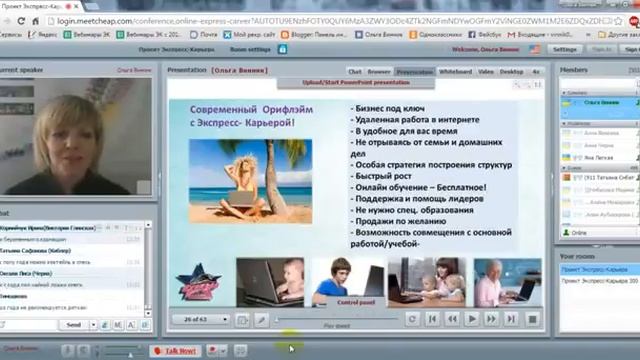Toggle the webcam icon in bottom bar

point(84,351)
